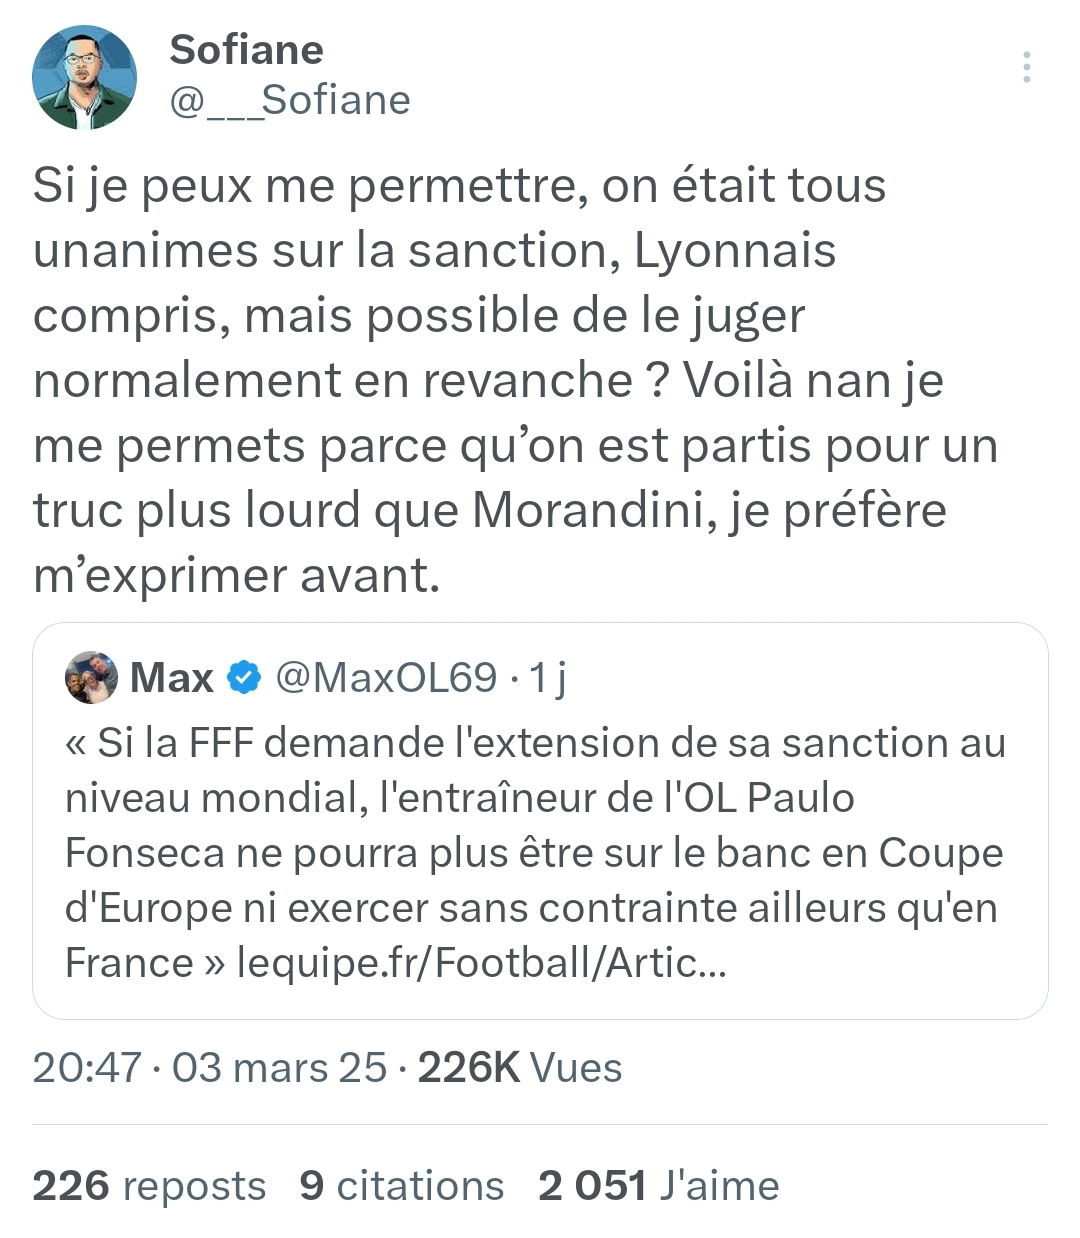
Task: Open the @___Sofiane handle
Action: 290,100
